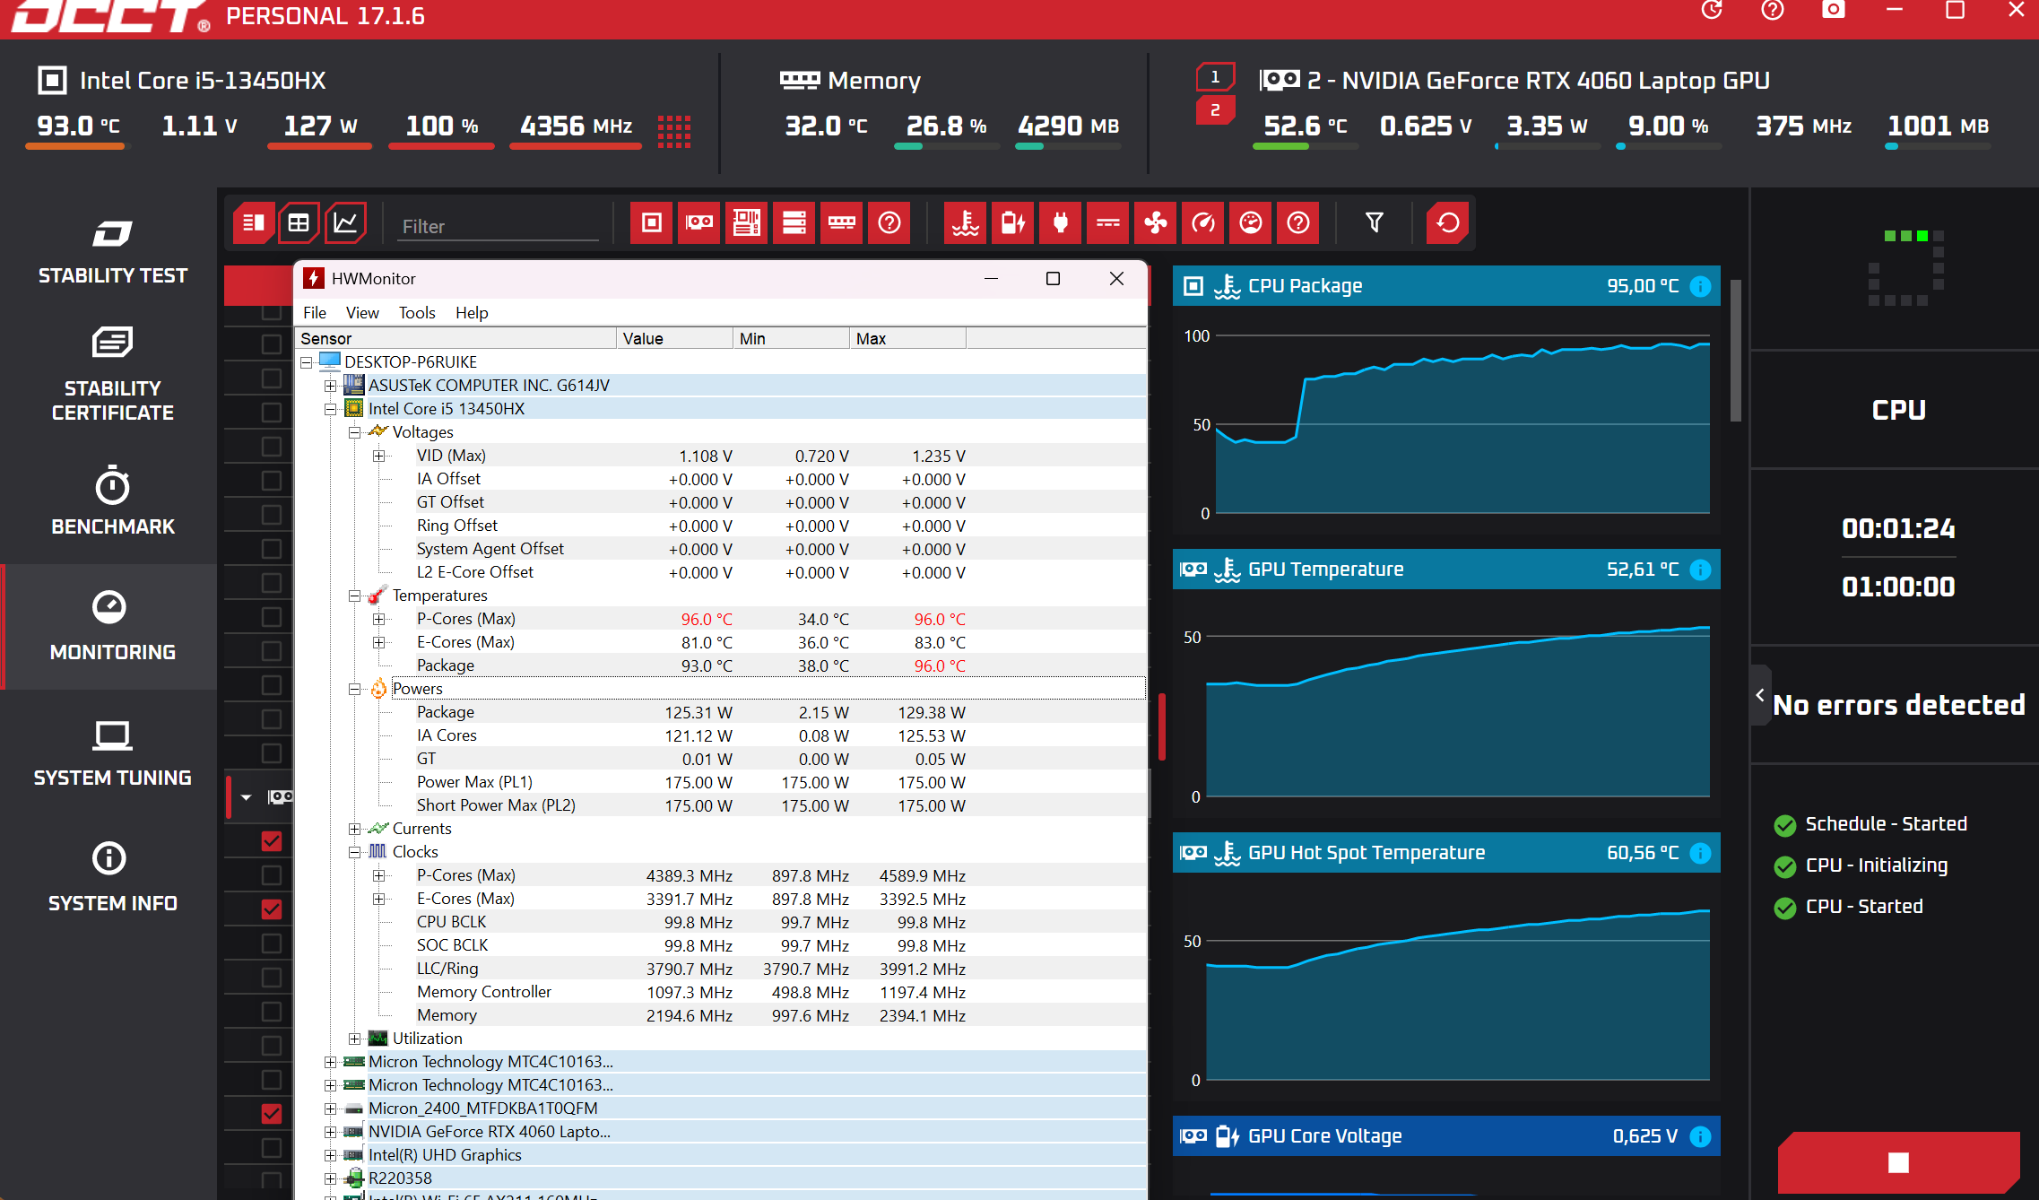Uncheck the first checked box under the GPU group
The width and height of the screenshot is (2039, 1200).
pos(271,841)
